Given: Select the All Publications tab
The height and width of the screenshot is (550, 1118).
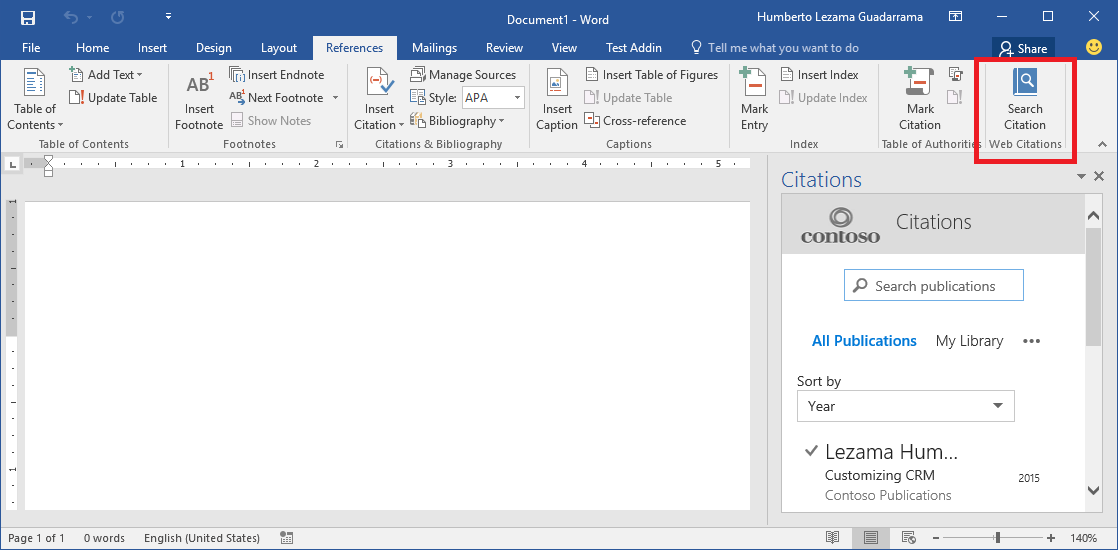Looking at the screenshot, I should 864,341.
